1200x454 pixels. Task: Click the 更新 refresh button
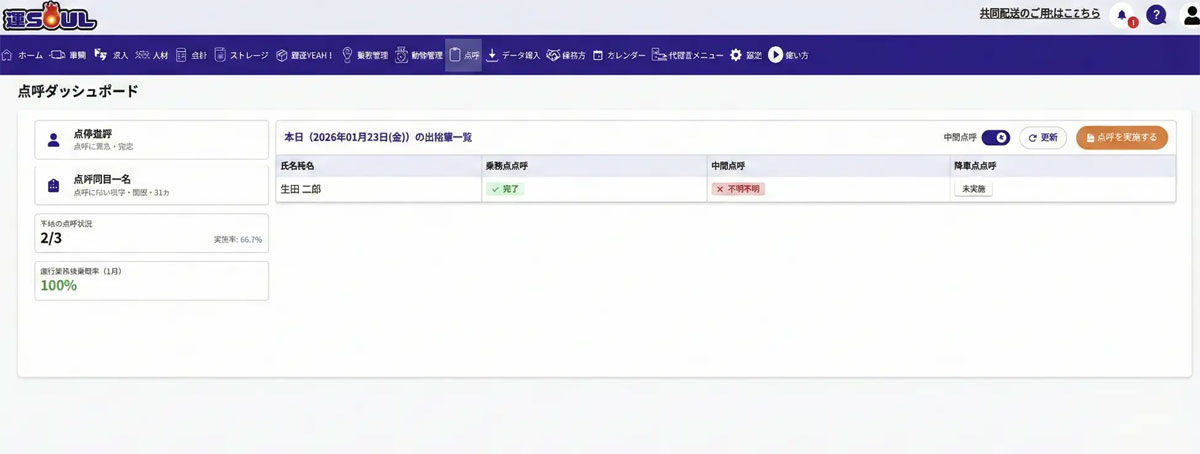(x=1043, y=138)
